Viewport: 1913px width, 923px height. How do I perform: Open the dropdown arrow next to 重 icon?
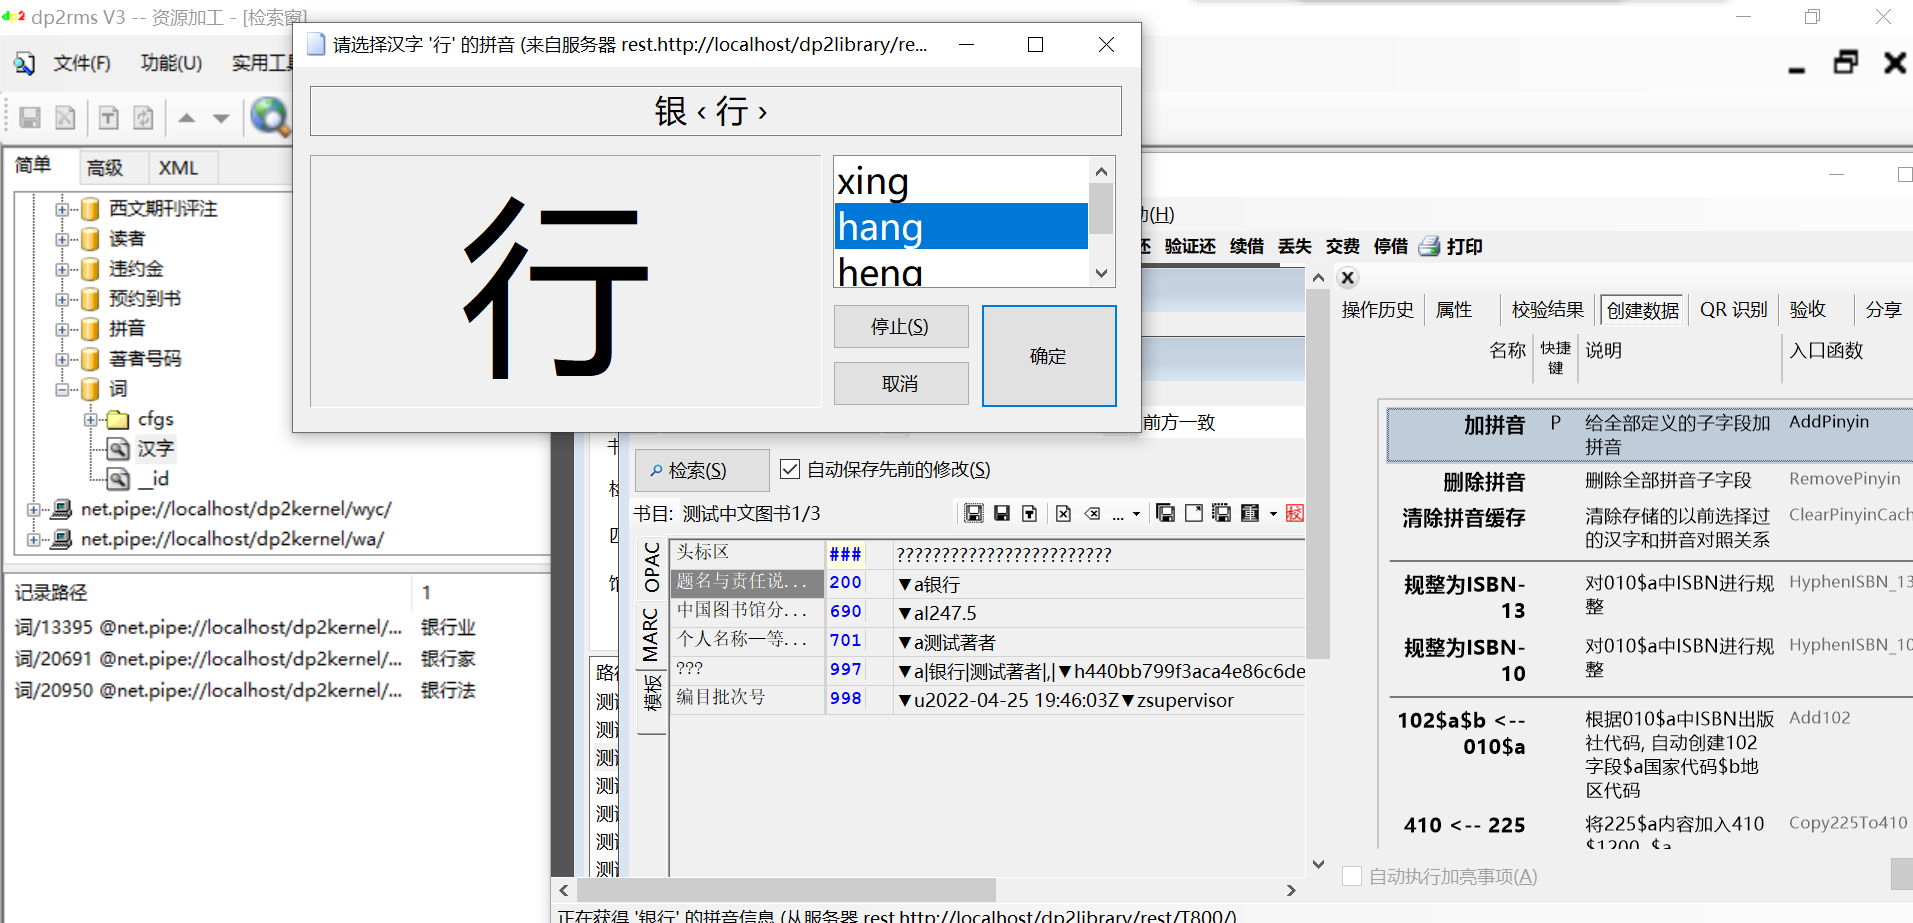point(1272,513)
